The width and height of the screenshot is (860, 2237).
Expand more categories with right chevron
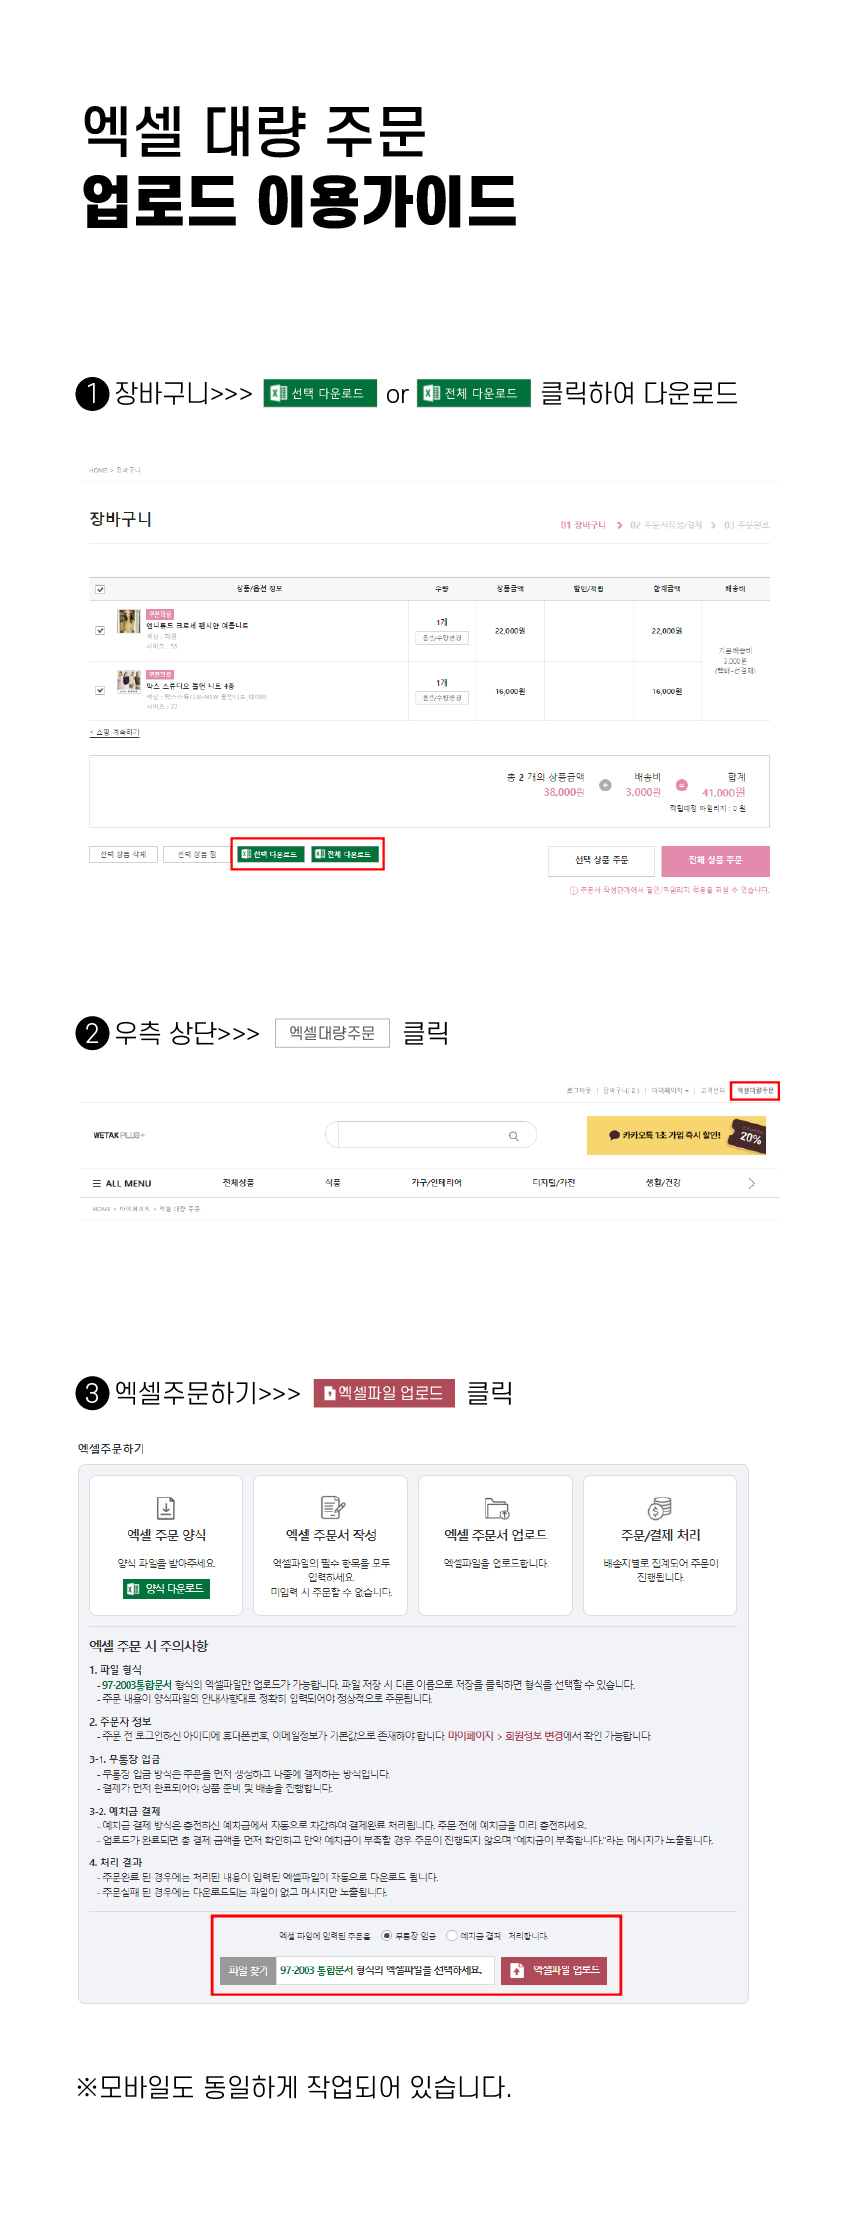pyautogui.click(x=752, y=1183)
